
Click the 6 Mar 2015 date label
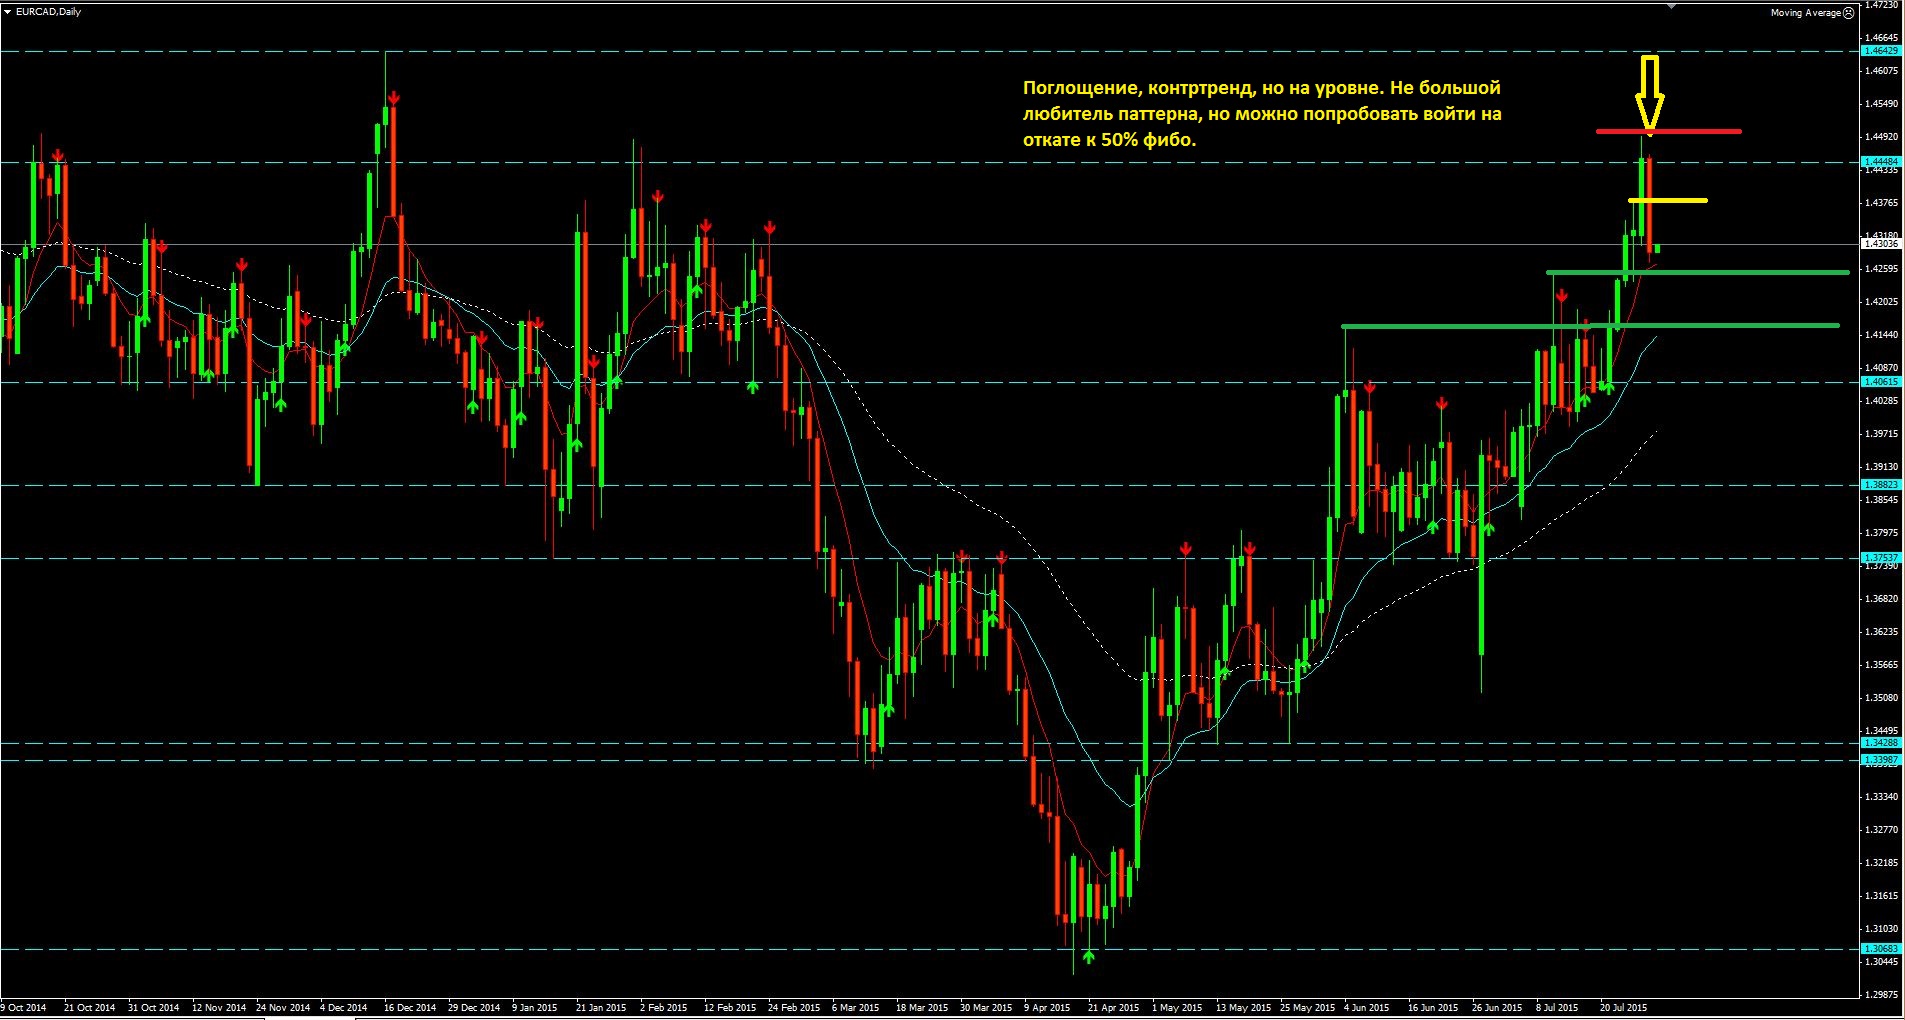coord(855,1008)
